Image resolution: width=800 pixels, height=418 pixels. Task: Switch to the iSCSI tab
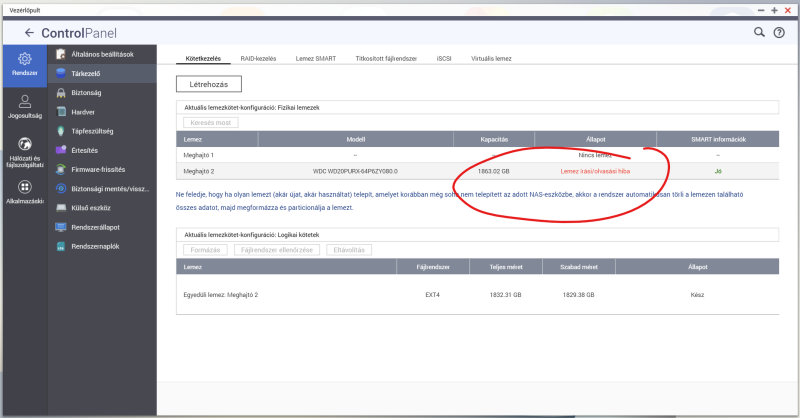point(444,59)
